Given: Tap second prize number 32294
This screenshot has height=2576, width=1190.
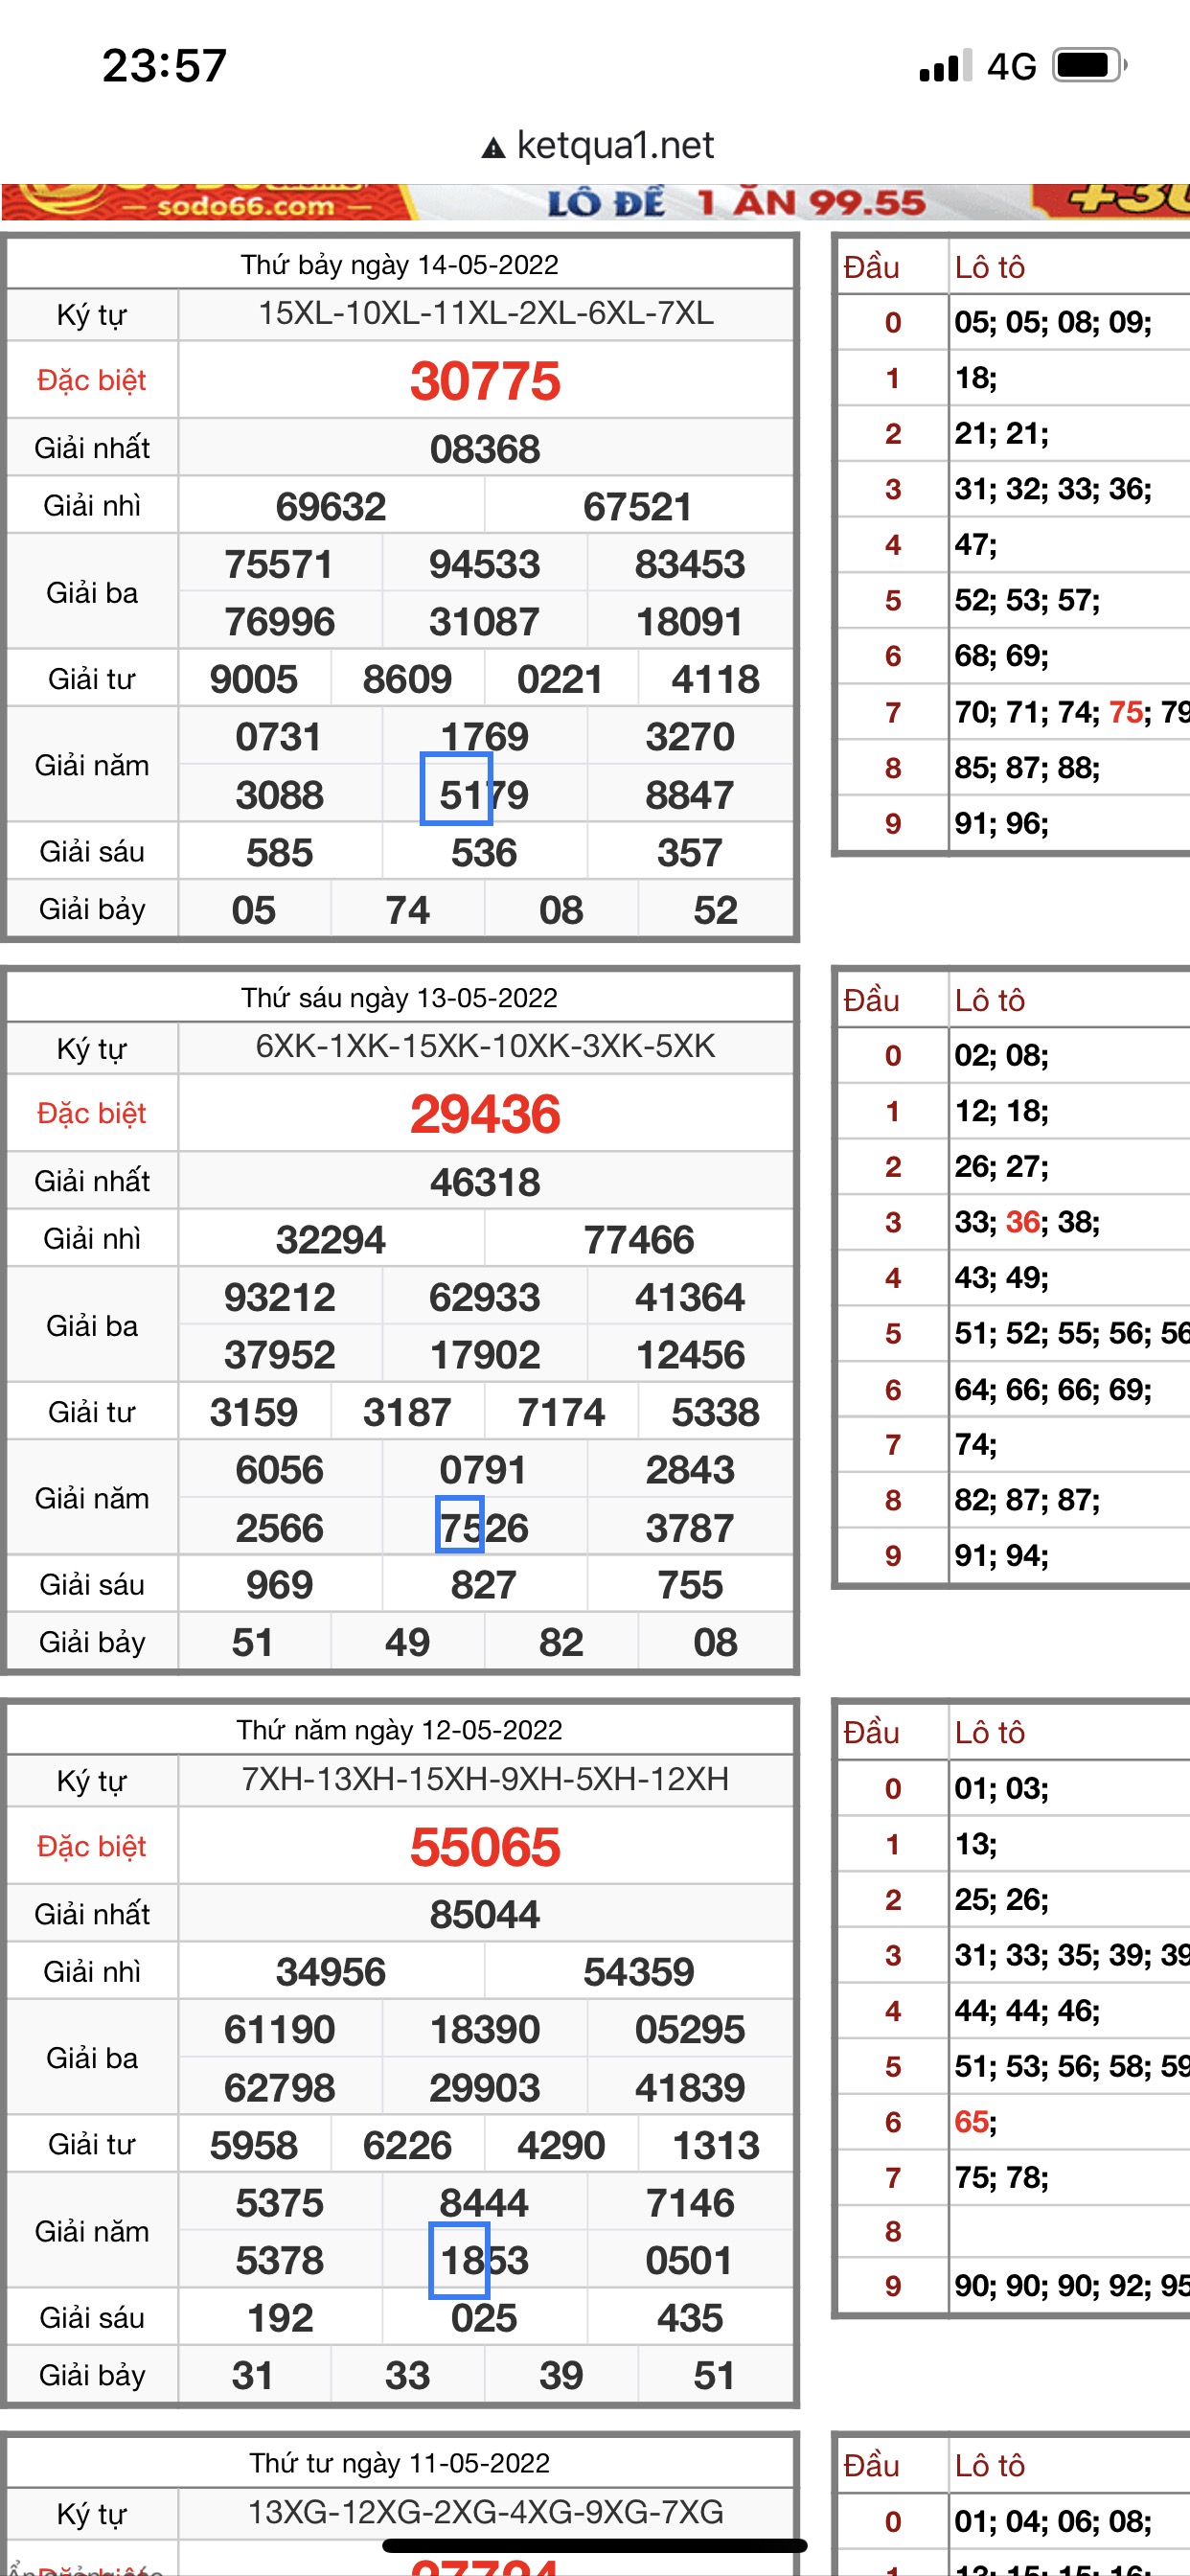Looking at the screenshot, I should [x=331, y=1240].
